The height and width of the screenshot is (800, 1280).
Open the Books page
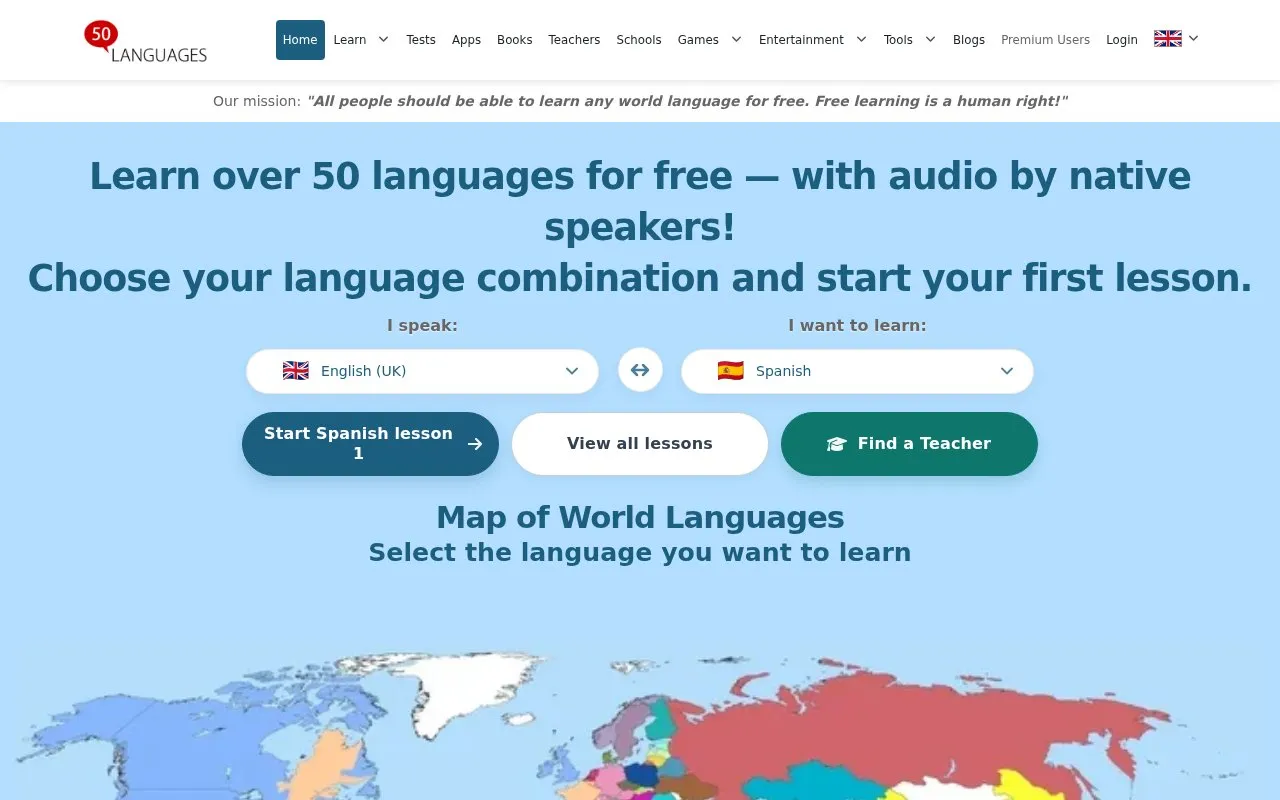click(515, 40)
